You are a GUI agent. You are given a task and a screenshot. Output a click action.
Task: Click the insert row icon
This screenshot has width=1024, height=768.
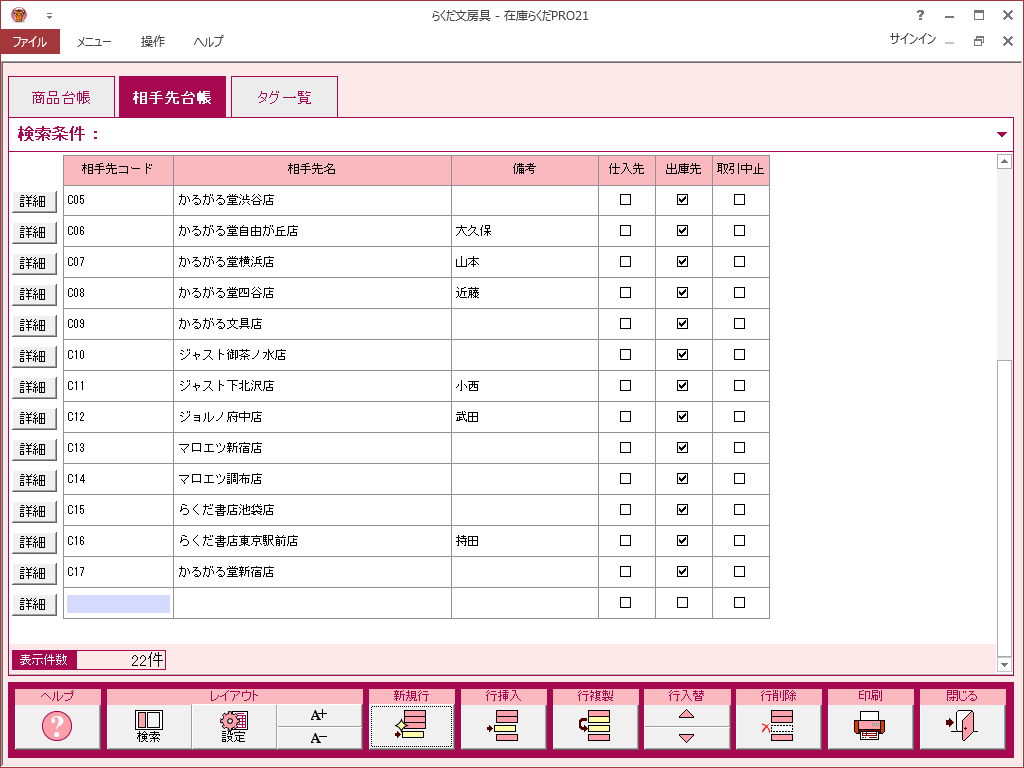(x=503, y=726)
